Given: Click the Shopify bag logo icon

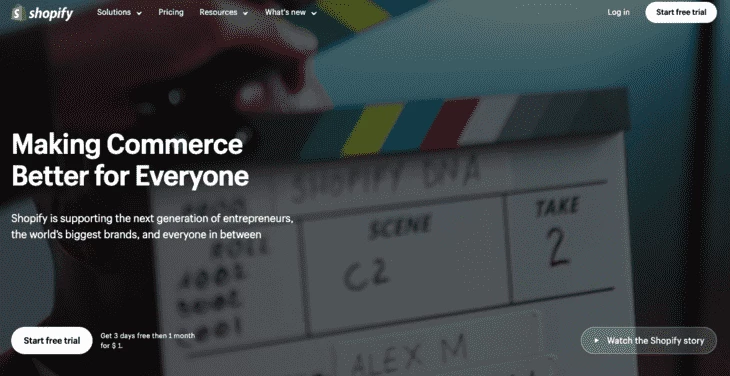Looking at the screenshot, I should coord(18,13).
